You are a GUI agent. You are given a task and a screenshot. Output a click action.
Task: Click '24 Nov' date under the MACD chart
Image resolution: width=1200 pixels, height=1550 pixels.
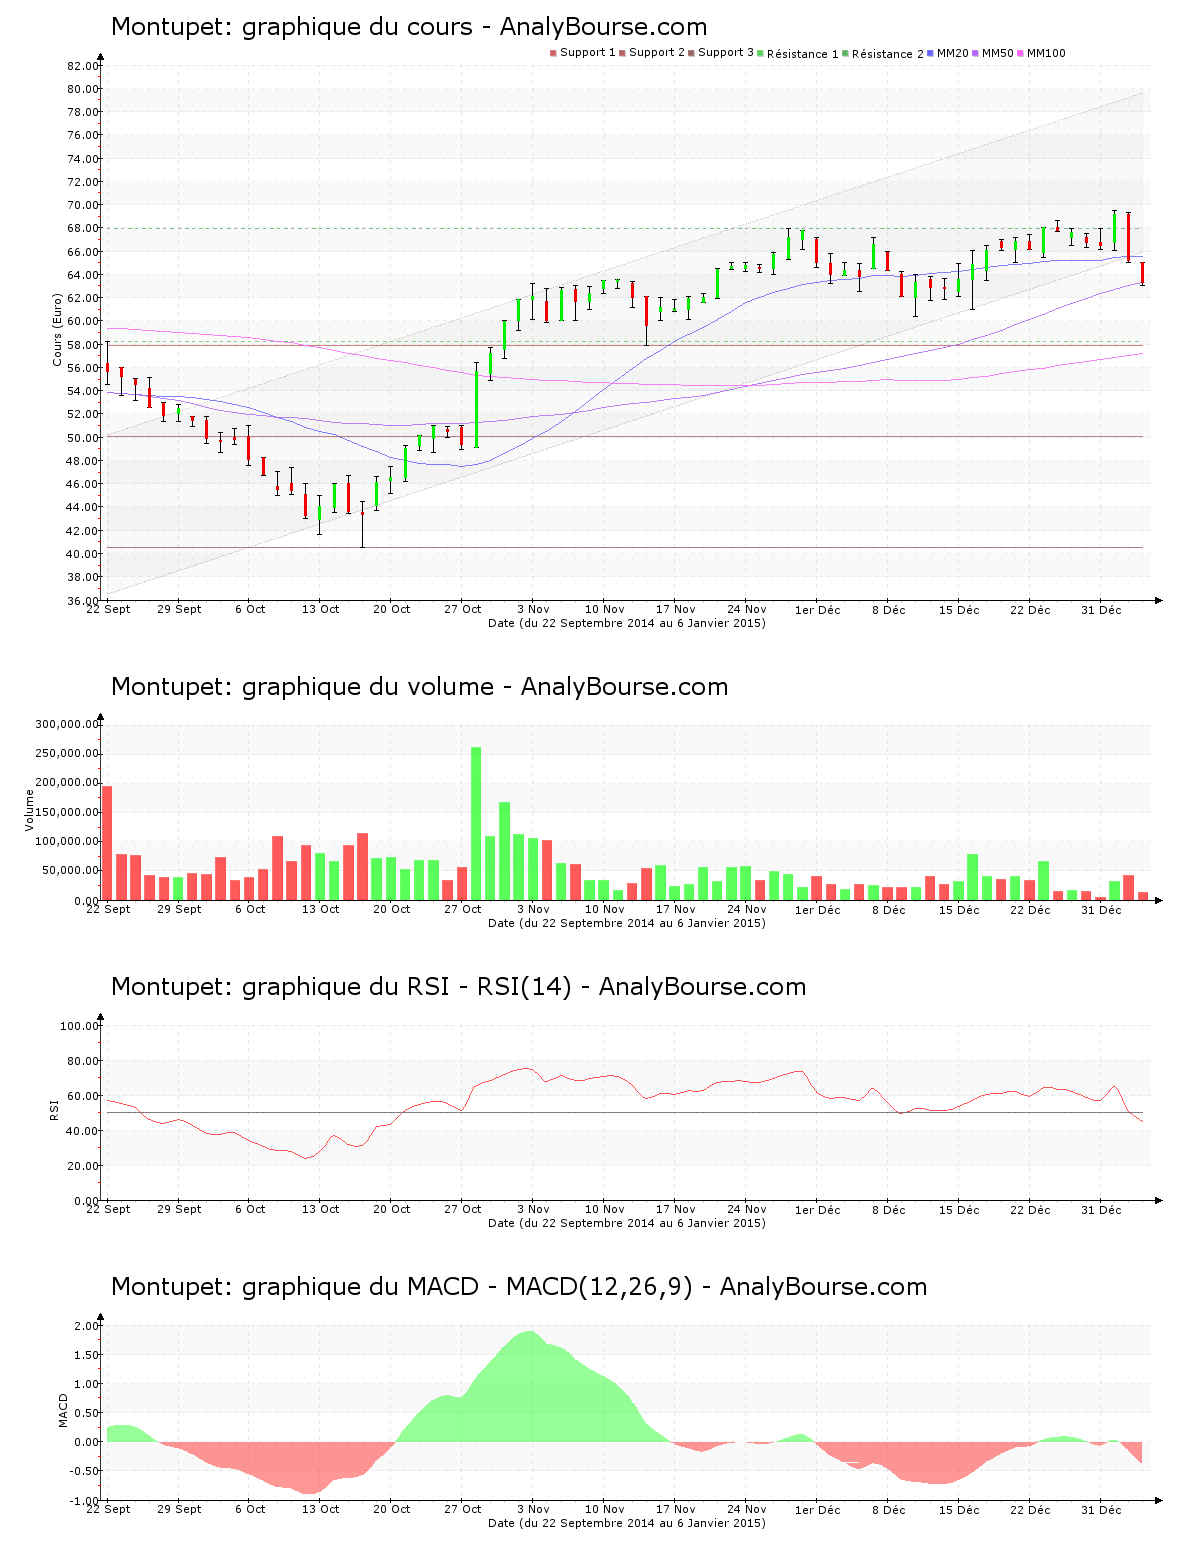pyautogui.click(x=747, y=1509)
